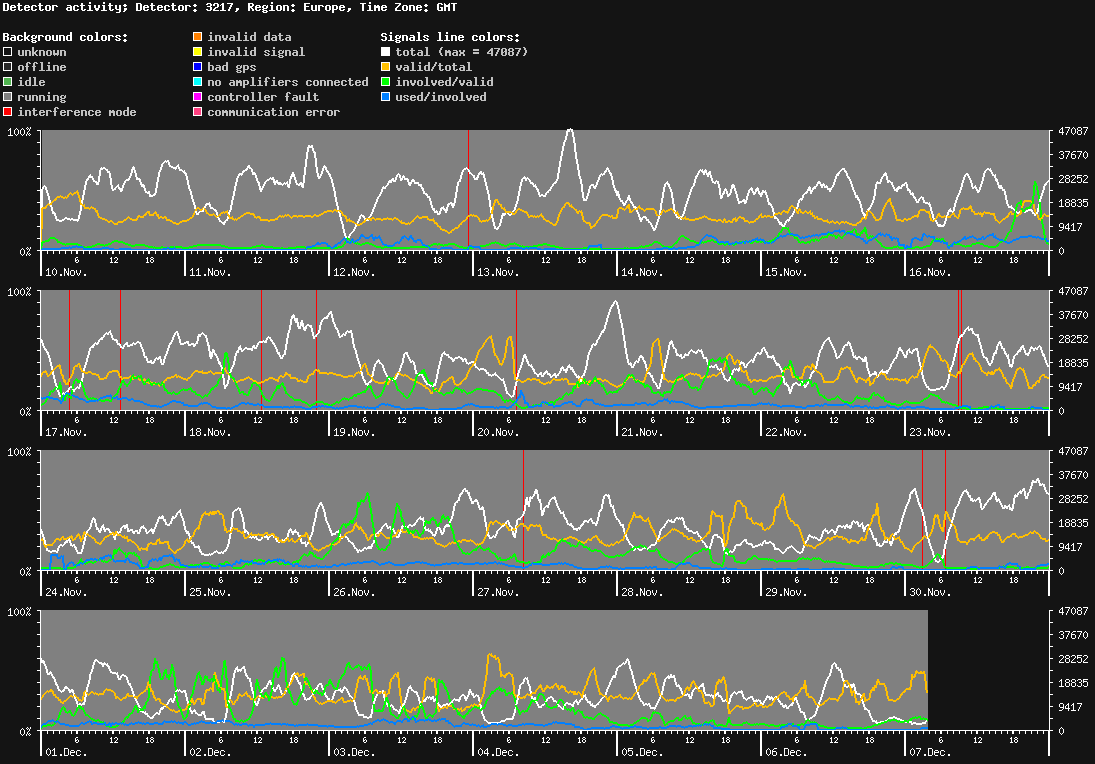1095x764 pixels.
Task: Click the green idle legend swatch
Action: (x=8, y=82)
